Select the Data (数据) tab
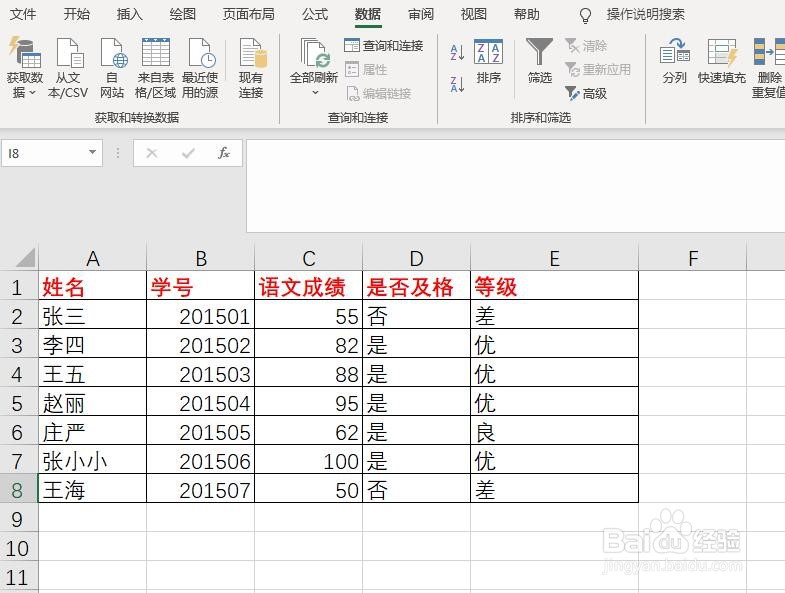Screen dimensions: 785x593 pos(368,14)
